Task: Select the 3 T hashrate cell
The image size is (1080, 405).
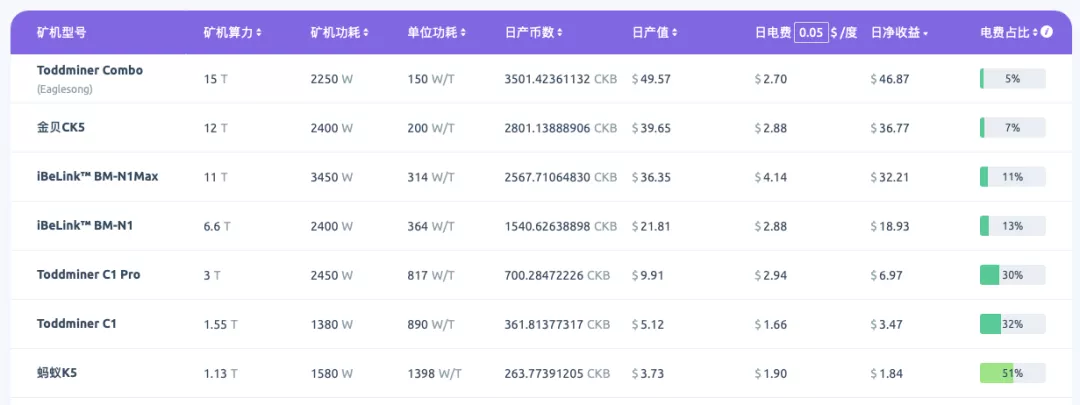Action: [x=212, y=276]
